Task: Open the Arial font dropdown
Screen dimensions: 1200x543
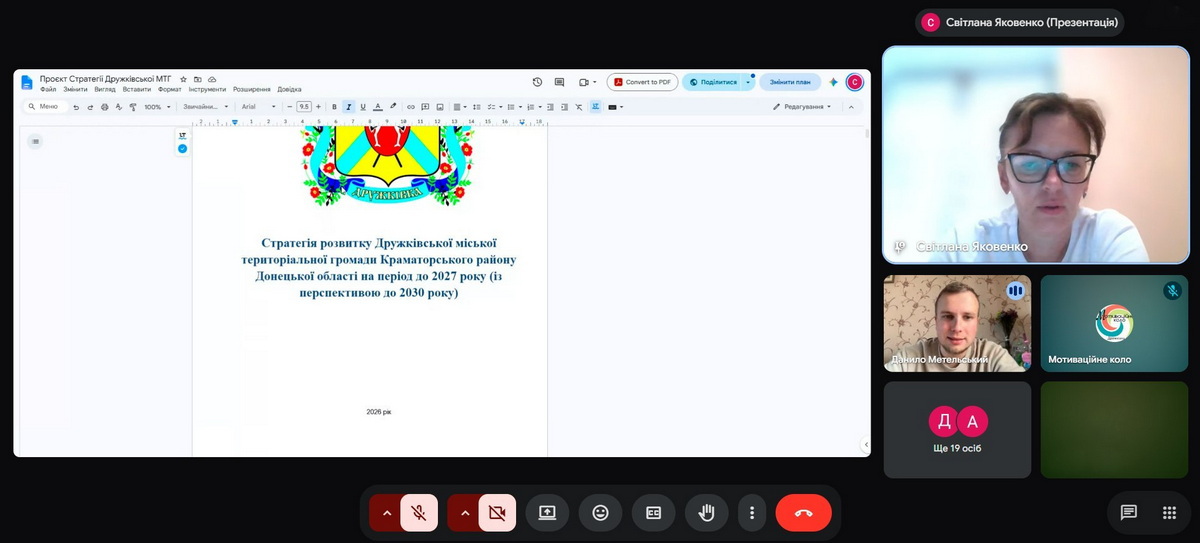Action: point(259,106)
